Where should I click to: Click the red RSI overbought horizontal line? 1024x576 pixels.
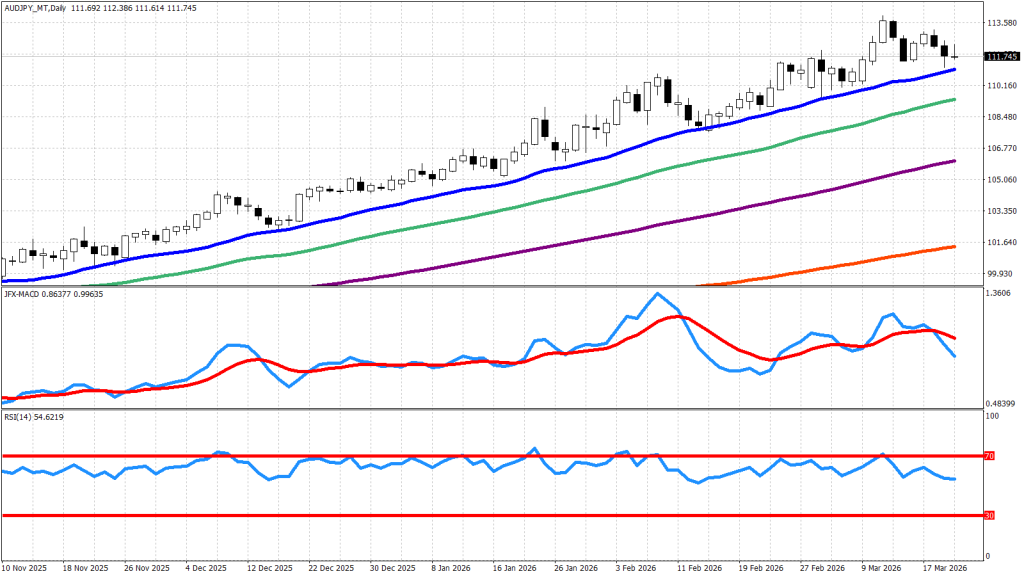(x=400, y=456)
